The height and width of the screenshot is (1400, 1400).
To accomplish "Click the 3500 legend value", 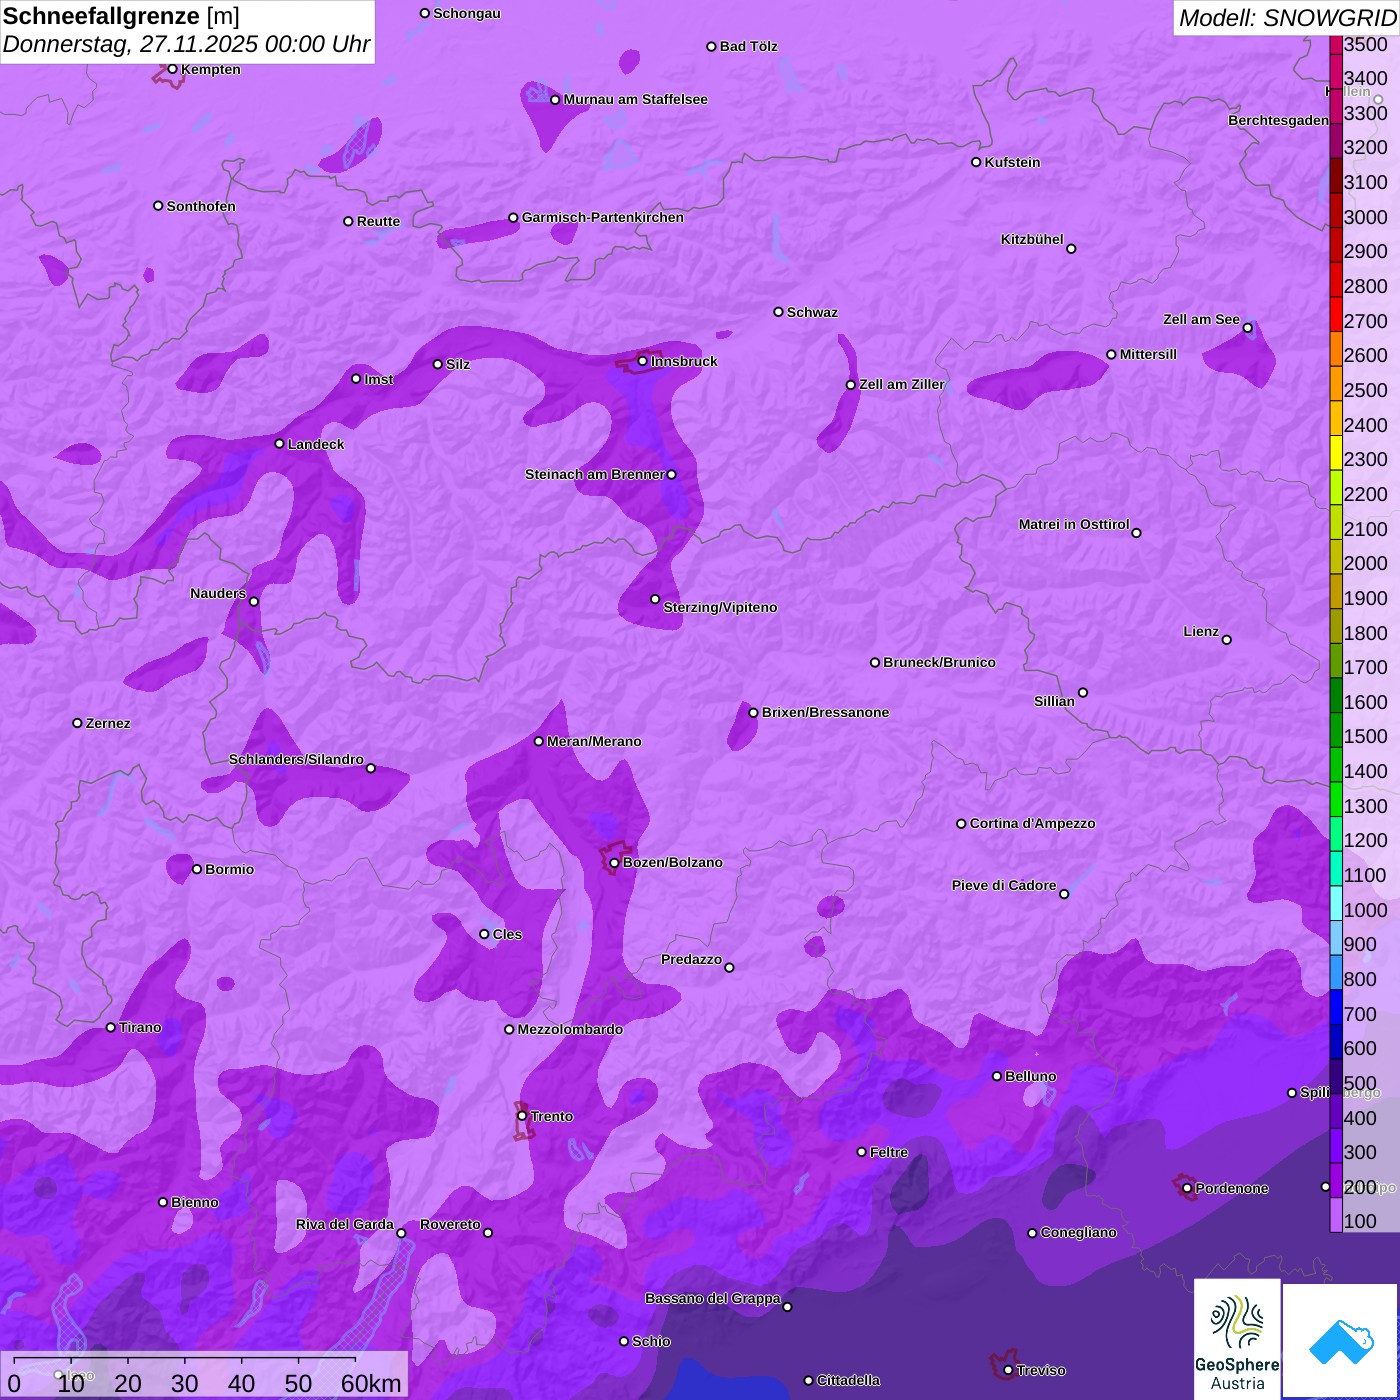I will 1365,44.
